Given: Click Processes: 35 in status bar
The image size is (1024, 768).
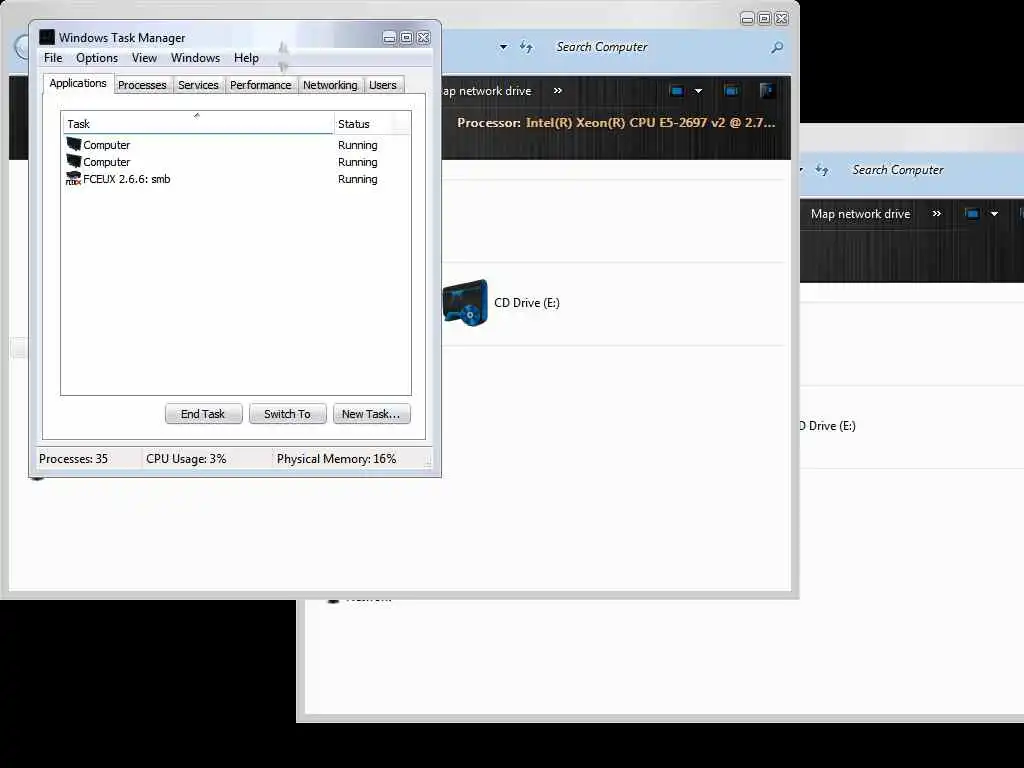Looking at the screenshot, I should click(73, 458).
